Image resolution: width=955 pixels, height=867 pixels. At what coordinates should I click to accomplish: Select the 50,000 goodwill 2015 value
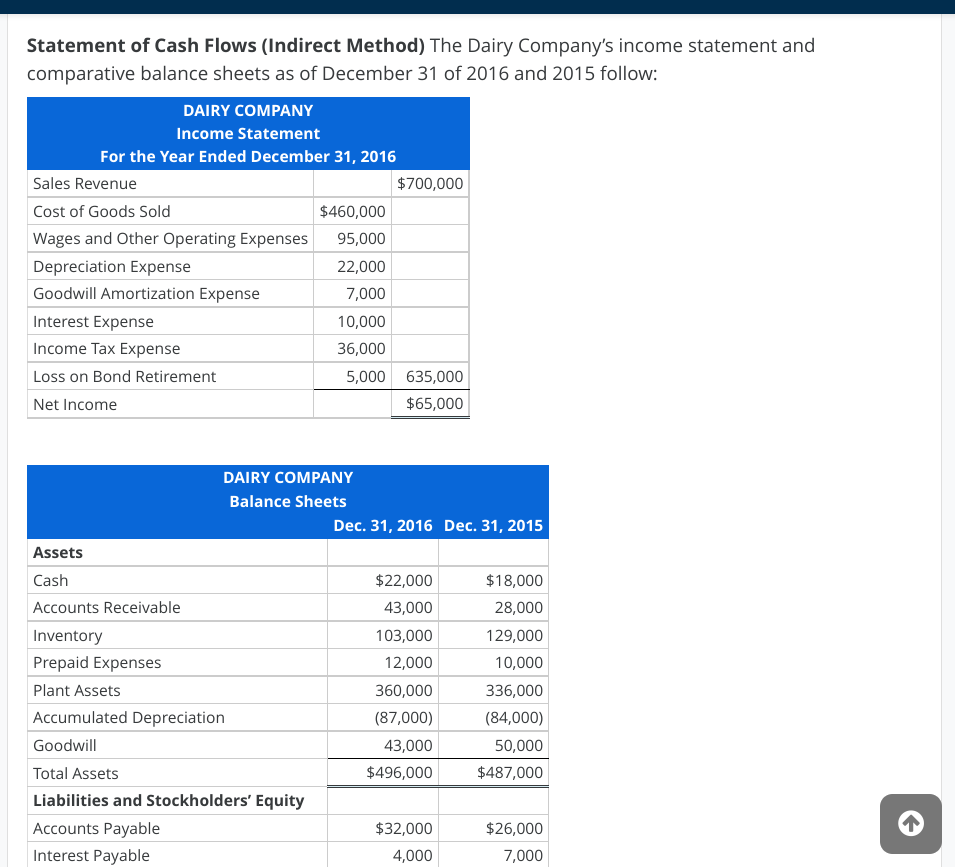pyautogui.click(x=518, y=745)
